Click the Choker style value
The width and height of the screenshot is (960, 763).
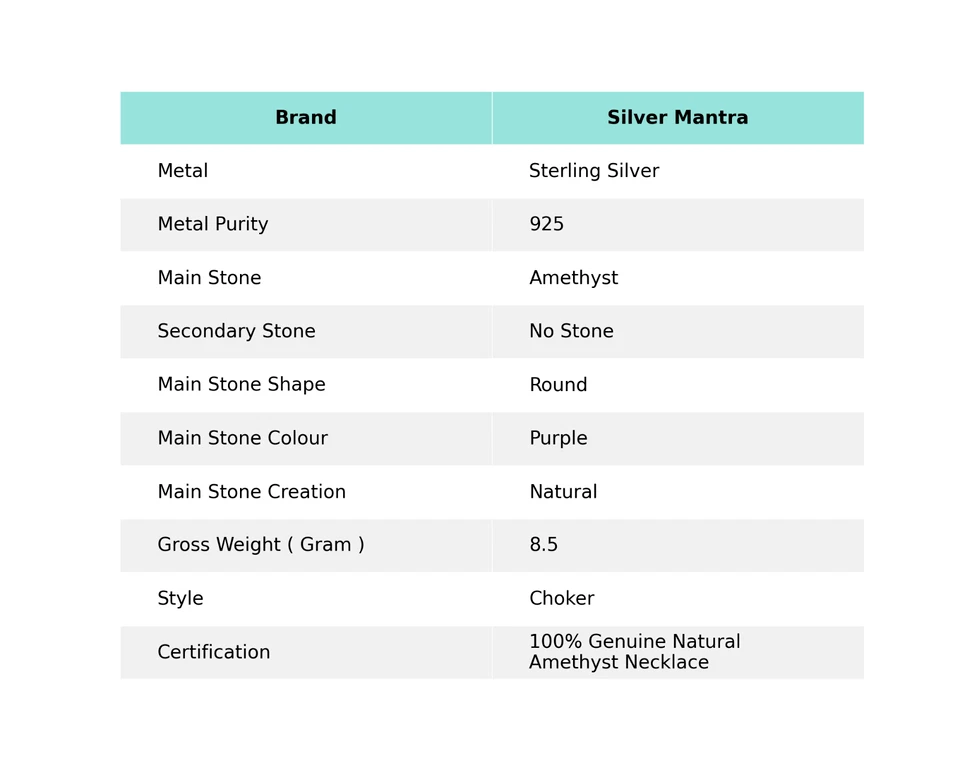click(x=562, y=599)
